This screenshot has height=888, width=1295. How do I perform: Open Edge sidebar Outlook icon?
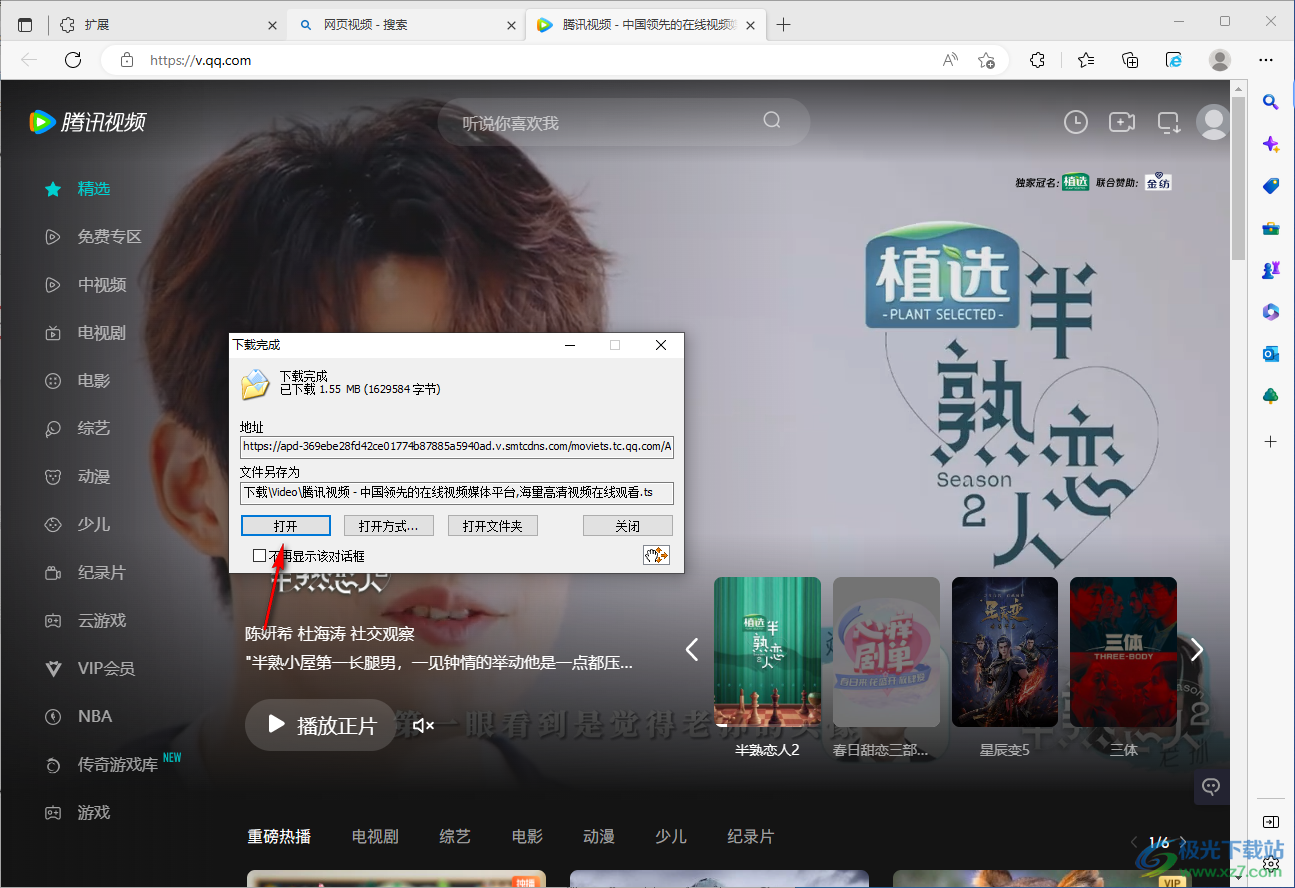(1271, 354)
